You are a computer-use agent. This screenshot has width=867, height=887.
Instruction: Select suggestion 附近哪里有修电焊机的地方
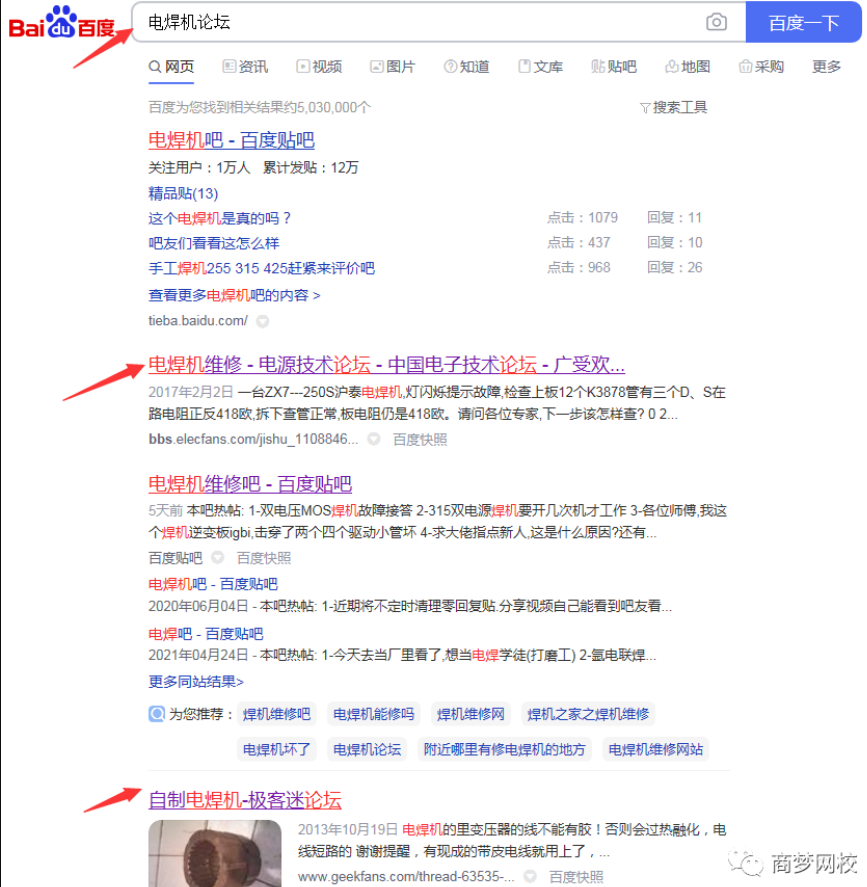504,750
